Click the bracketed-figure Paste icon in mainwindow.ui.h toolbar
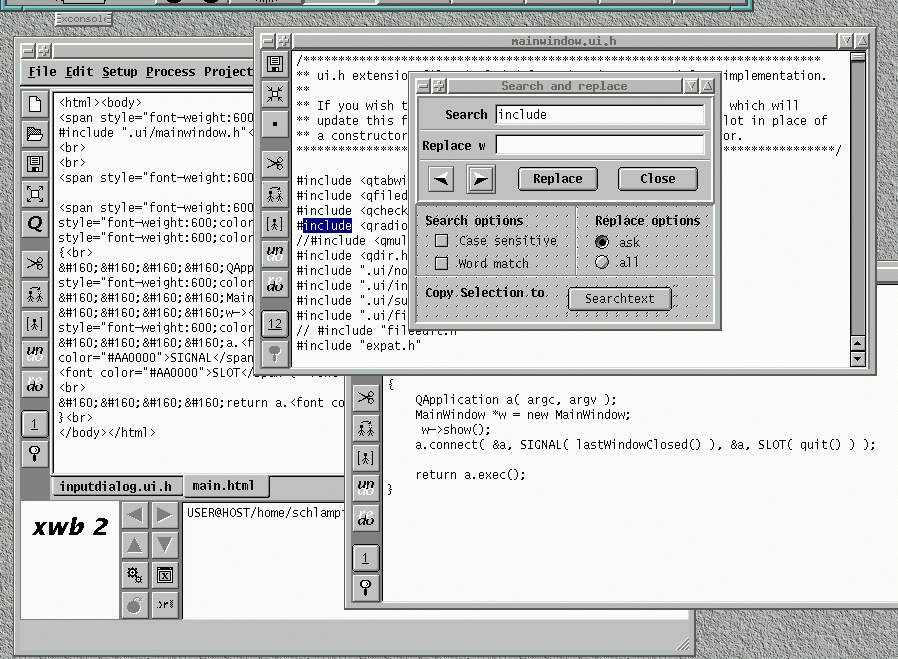This screenshot has width=898, height=659. (x=275, y=224)
